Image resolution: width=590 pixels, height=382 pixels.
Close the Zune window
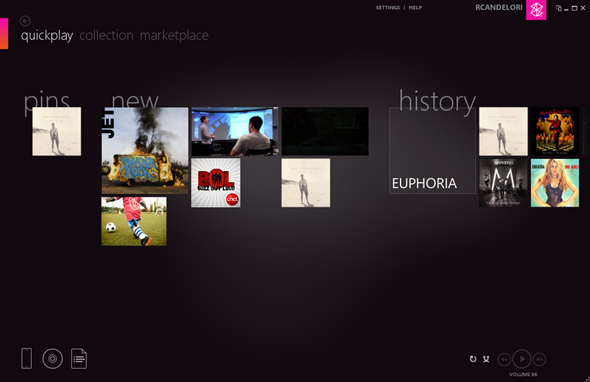tap(583, 8)
